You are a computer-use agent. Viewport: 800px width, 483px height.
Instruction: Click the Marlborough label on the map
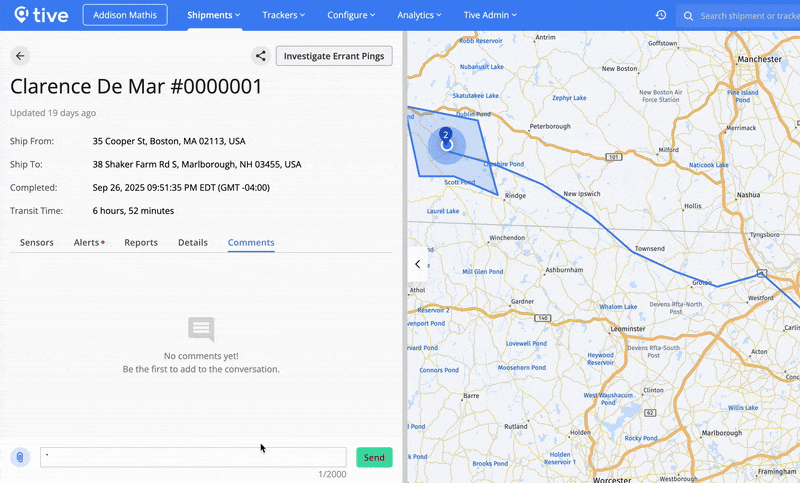pos(721,433)
